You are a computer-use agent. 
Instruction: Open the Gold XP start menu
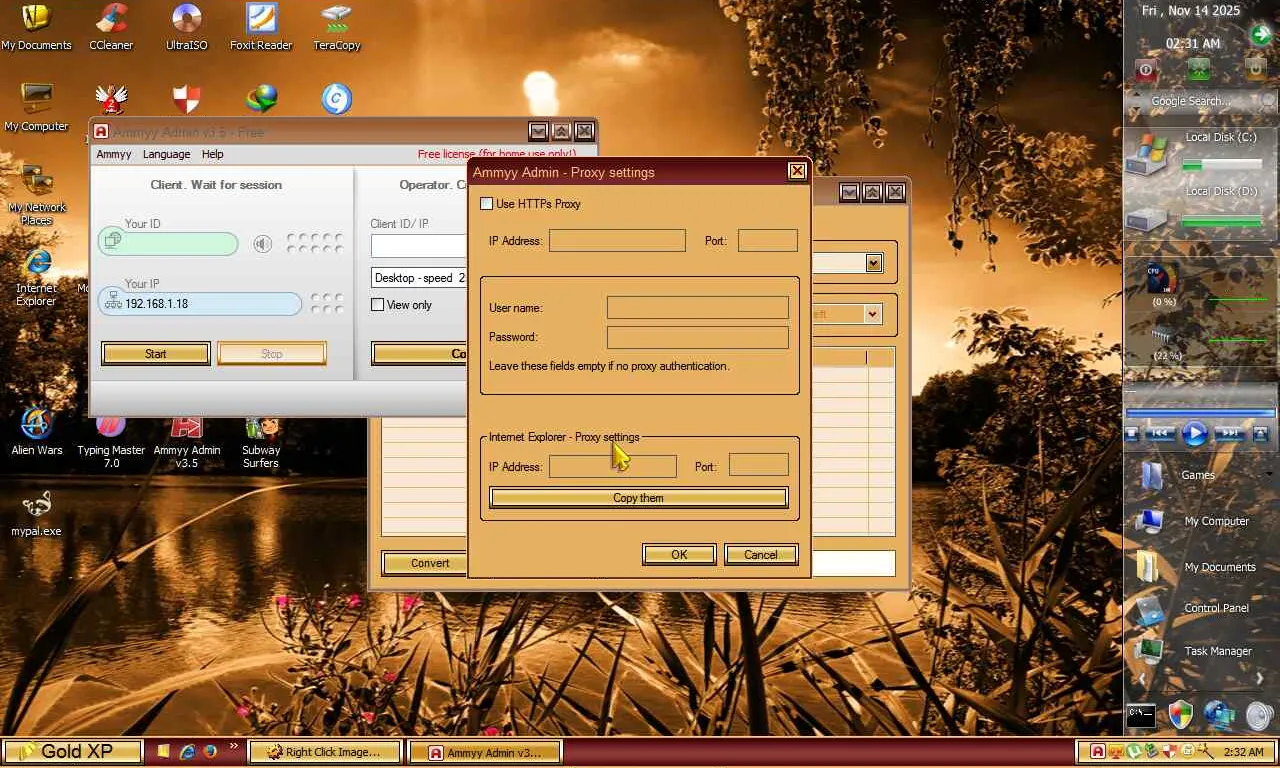pos(72,751)
